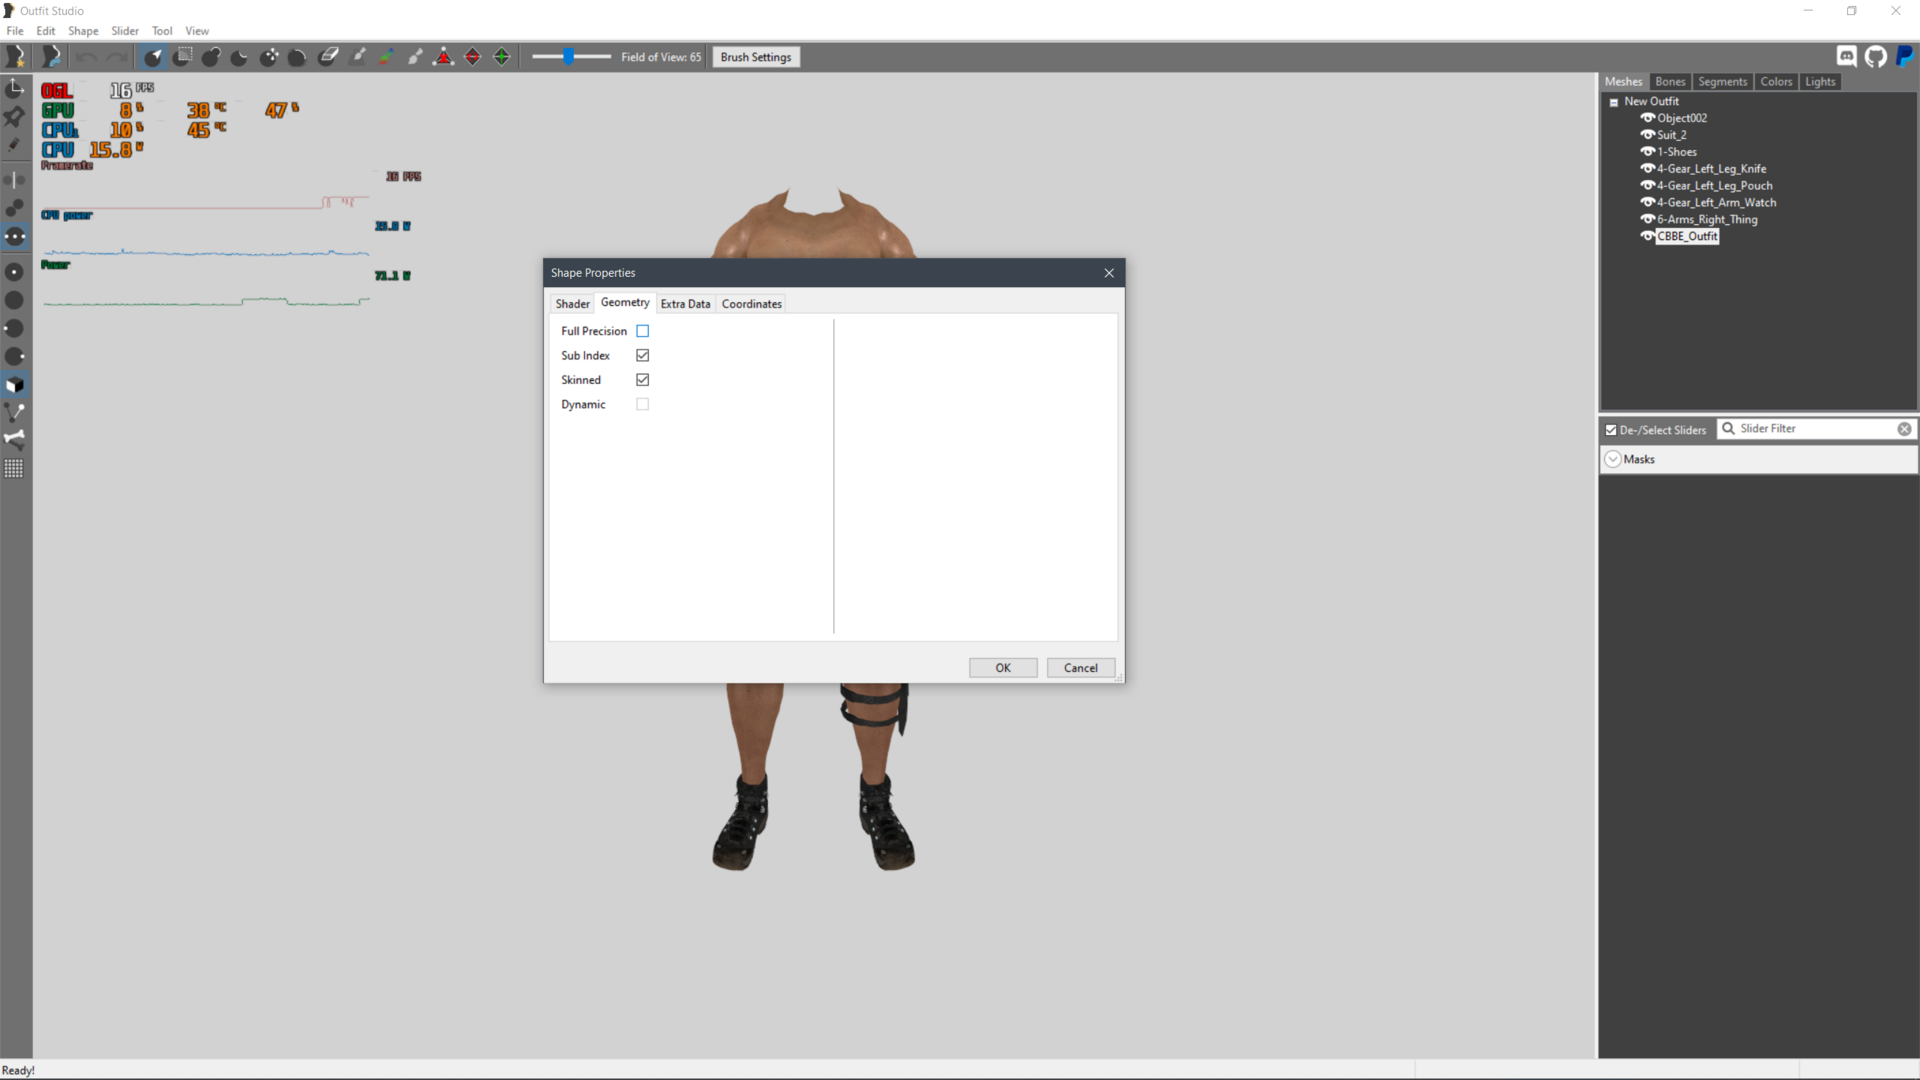Uncheck the Skinned checkbox
Screen dimensions: 1920x1080
click(x=643, y=380)
